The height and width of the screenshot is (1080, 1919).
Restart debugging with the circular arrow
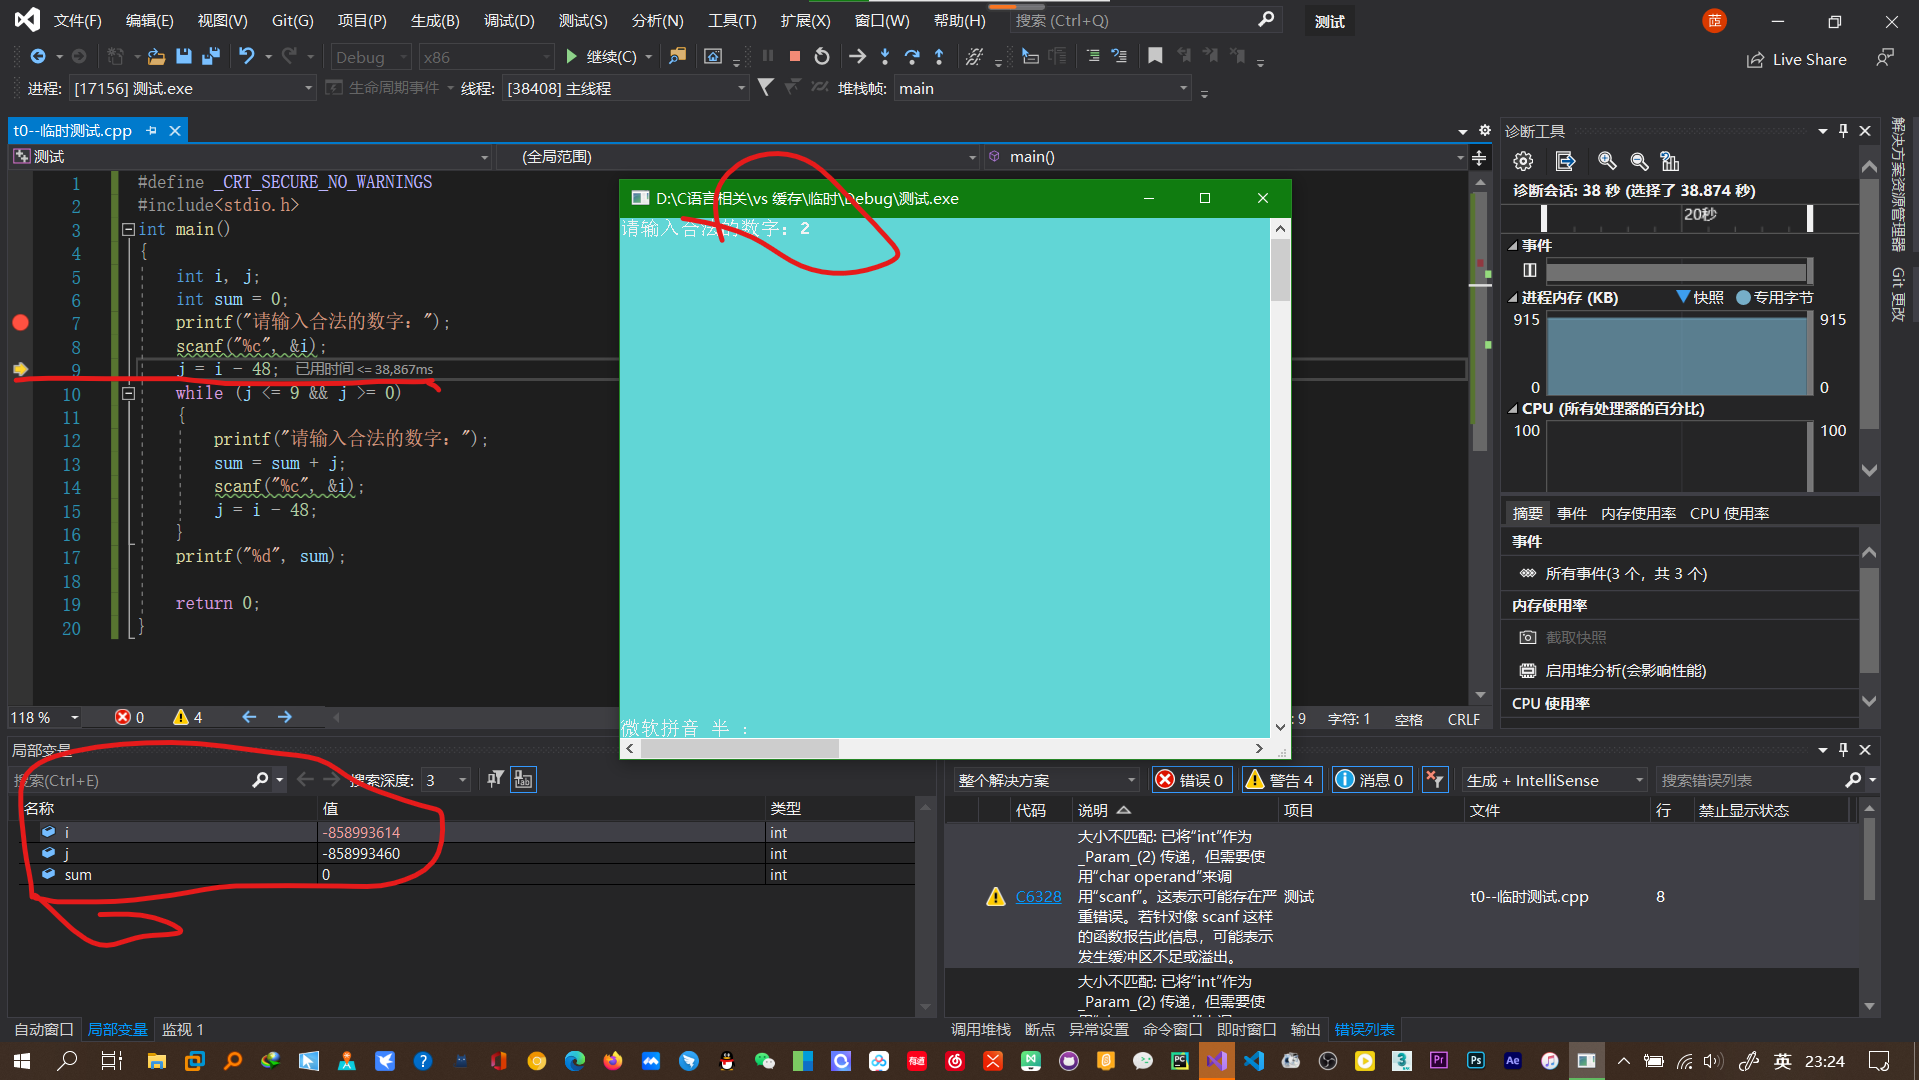pyautogui.click(x=822, y=57)
